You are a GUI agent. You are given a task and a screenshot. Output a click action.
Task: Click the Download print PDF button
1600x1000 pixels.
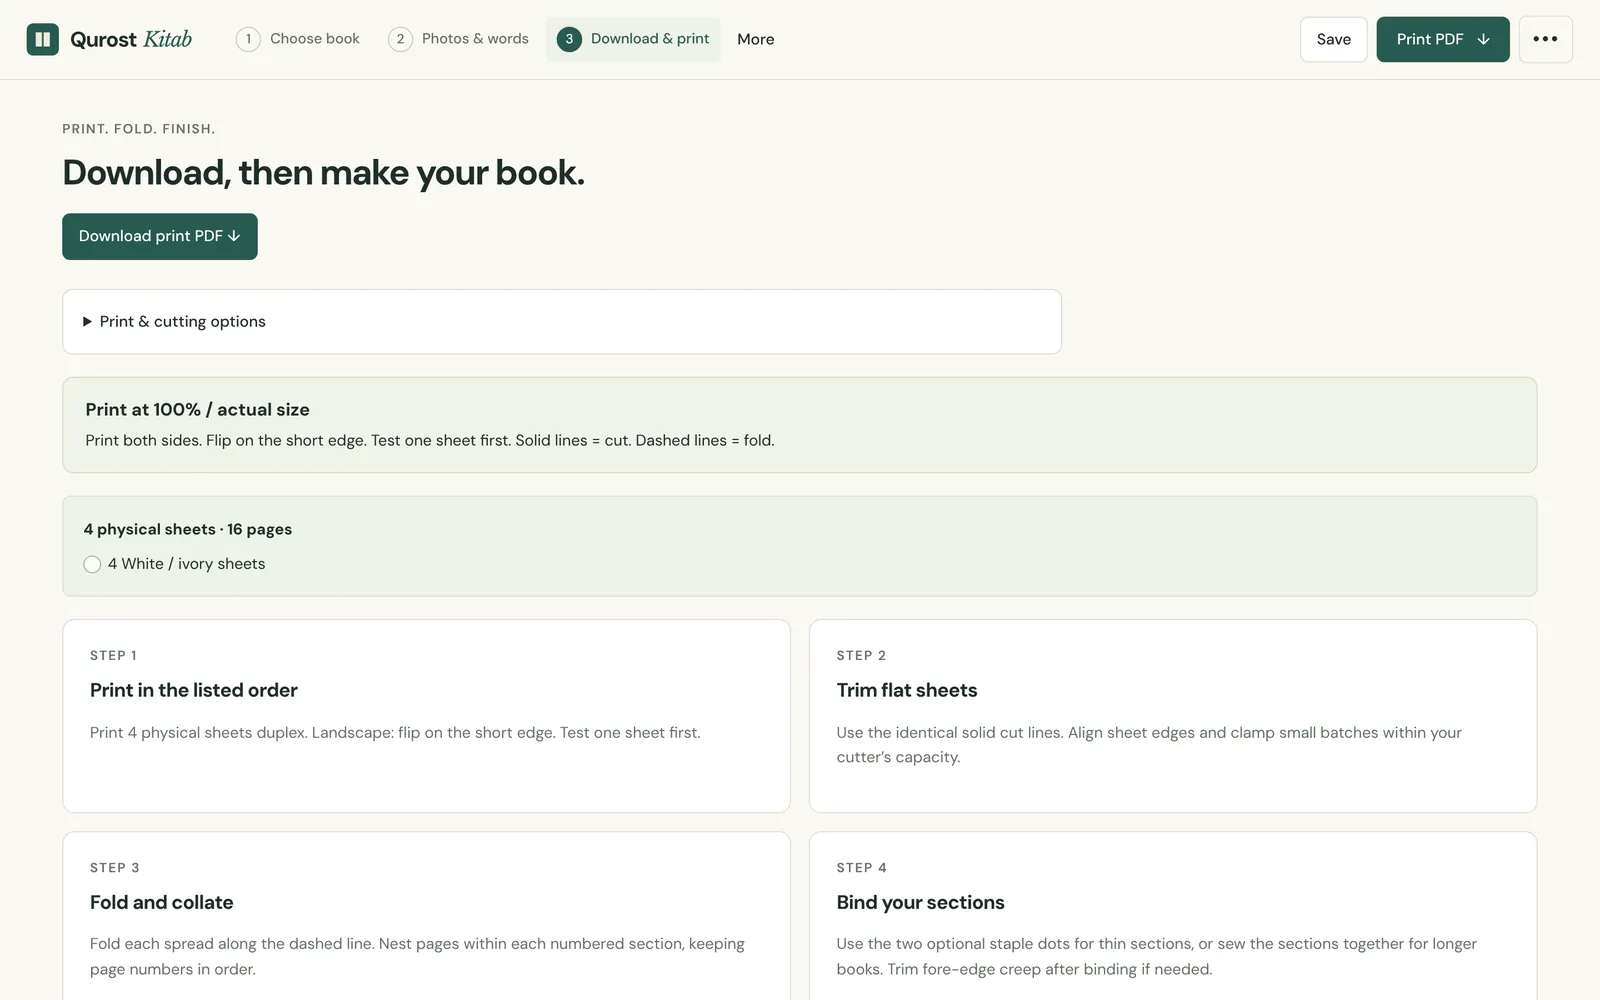(x=160, y=236)
